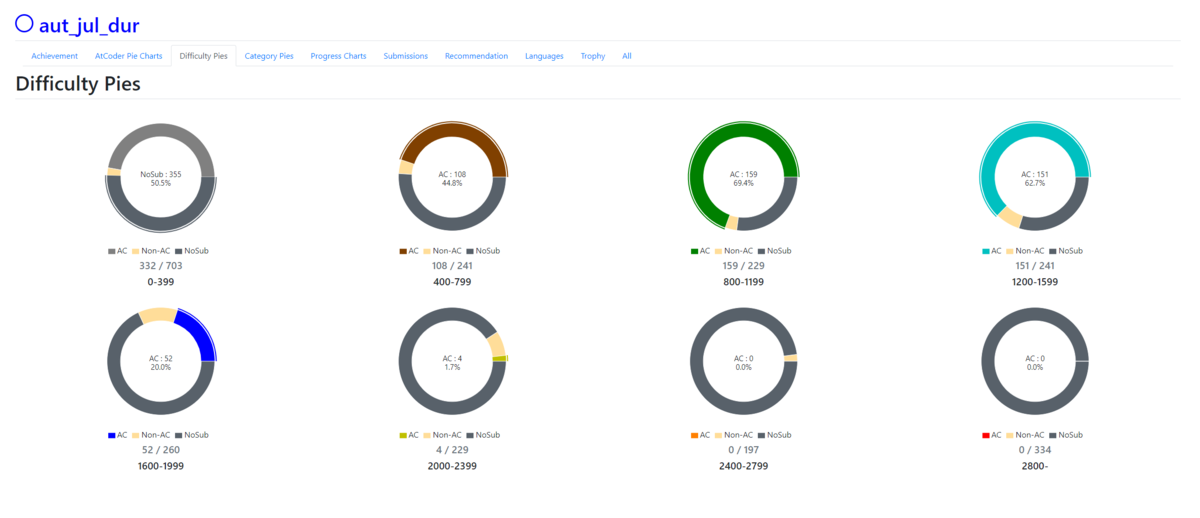Screen dimensions: 1200x518
Task: Click the aut_jul_dur username link
Action: click(89, 26)
